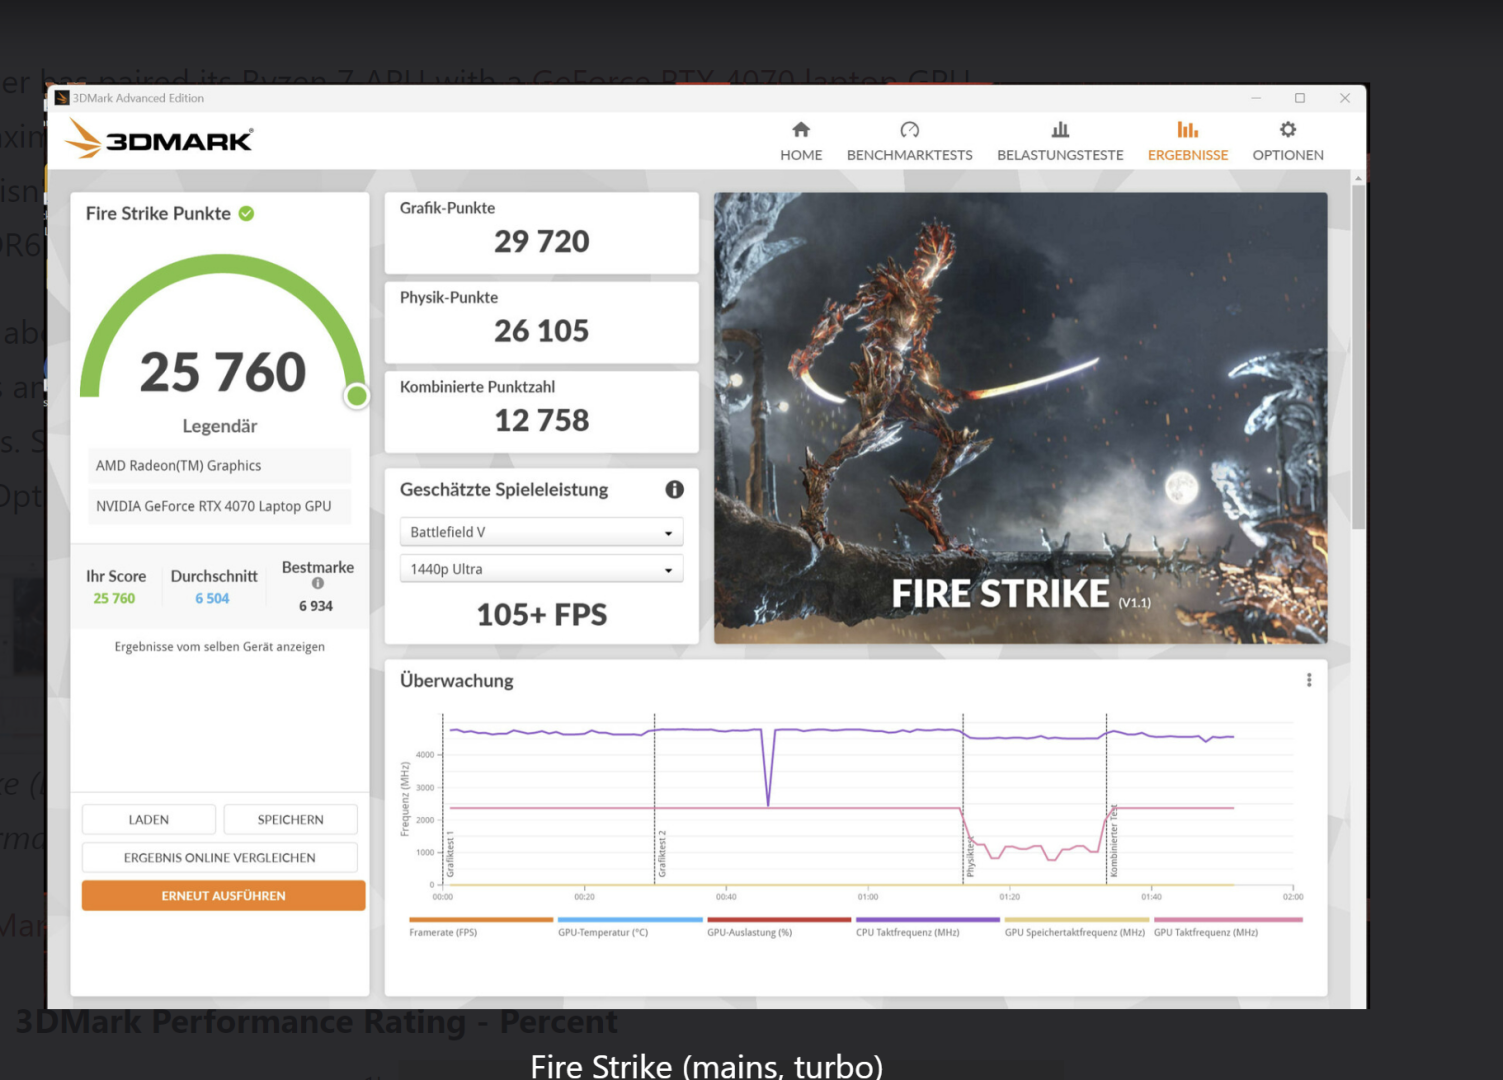Click the Kombinierter Test marker in the chart
1503x1080 pixels.
(x=1113, y=841)
